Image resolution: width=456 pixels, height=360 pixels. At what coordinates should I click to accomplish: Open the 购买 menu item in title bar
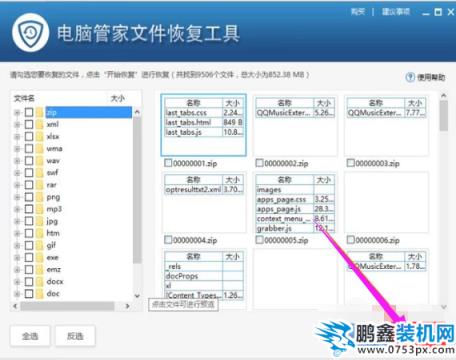pyautogui.click(x=358, y=12)
